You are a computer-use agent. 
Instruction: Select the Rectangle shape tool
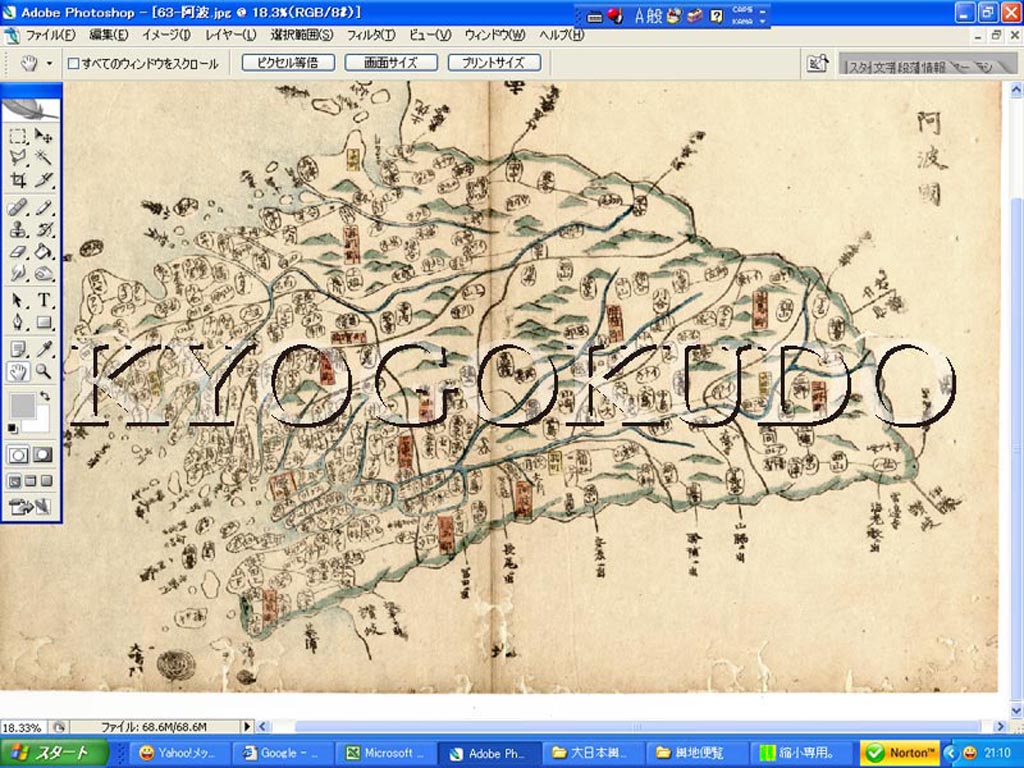tap(43, 322)
